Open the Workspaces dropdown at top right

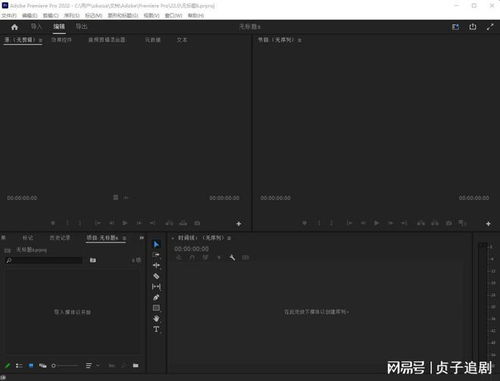click(456, 27)
